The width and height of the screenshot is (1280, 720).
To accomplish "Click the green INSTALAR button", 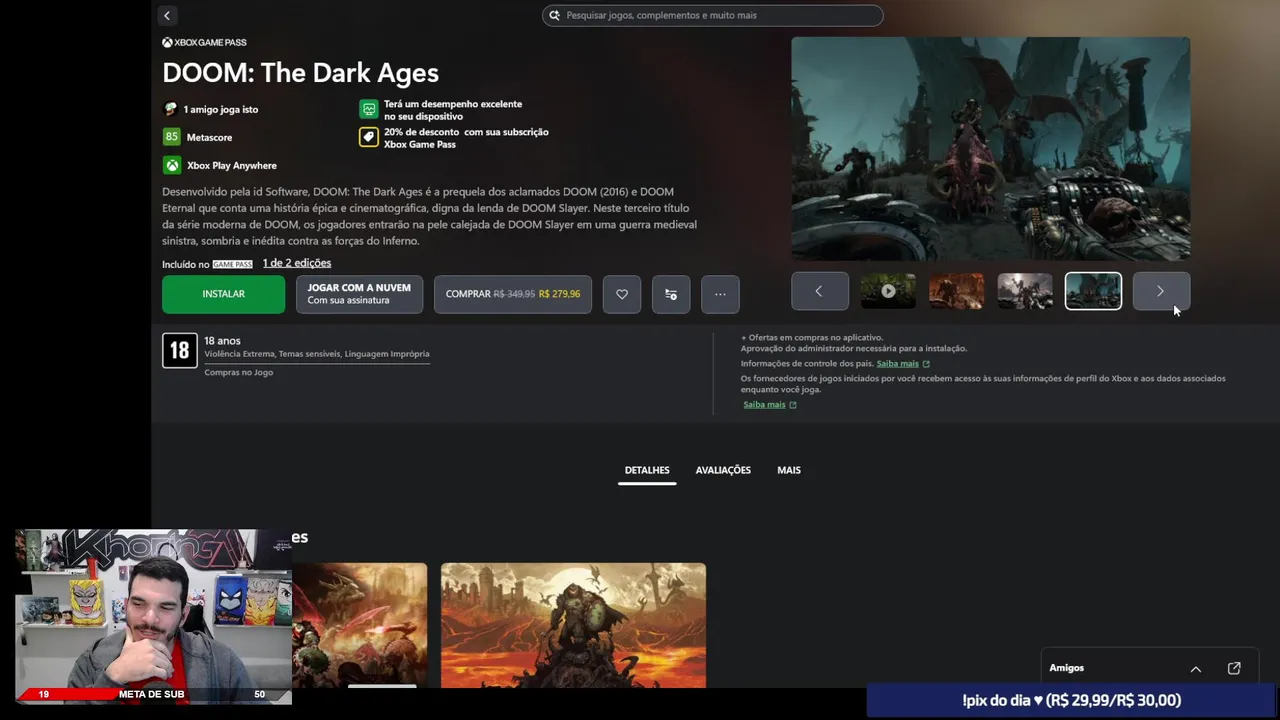I will 224,294.
